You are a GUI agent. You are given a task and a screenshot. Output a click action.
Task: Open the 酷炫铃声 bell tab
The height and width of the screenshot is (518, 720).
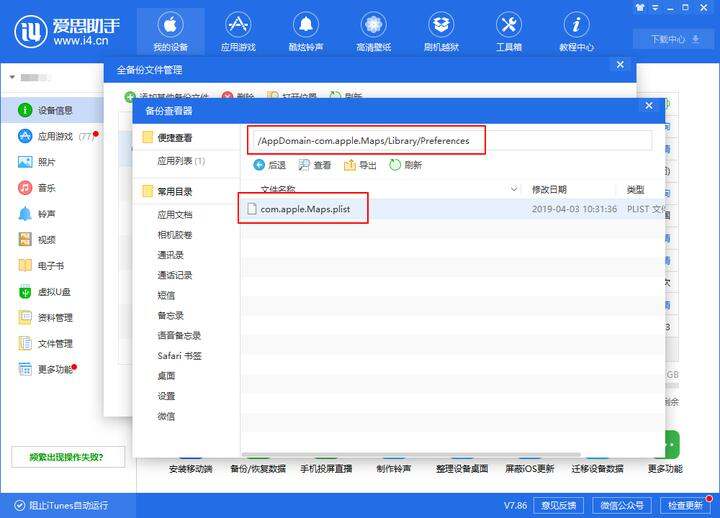[306, 31]
